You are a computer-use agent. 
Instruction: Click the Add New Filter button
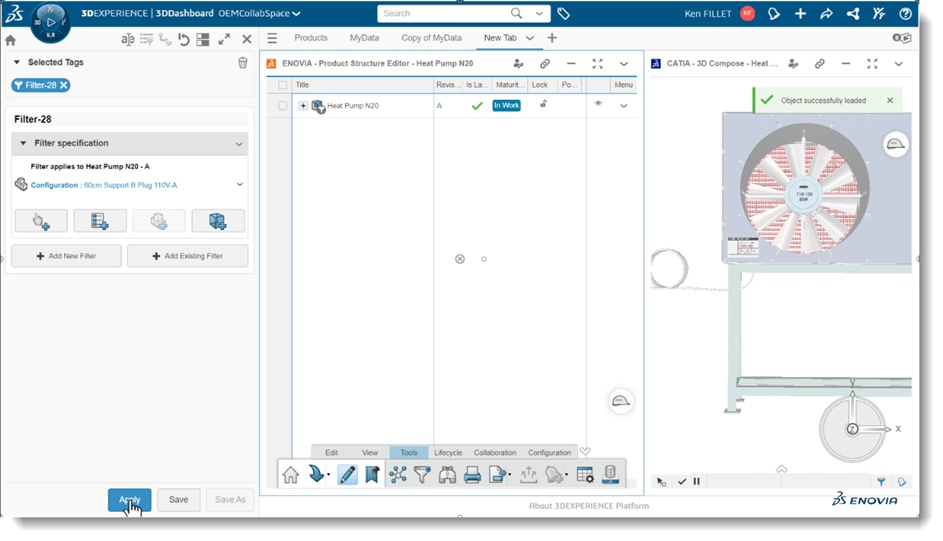point(66,256)
